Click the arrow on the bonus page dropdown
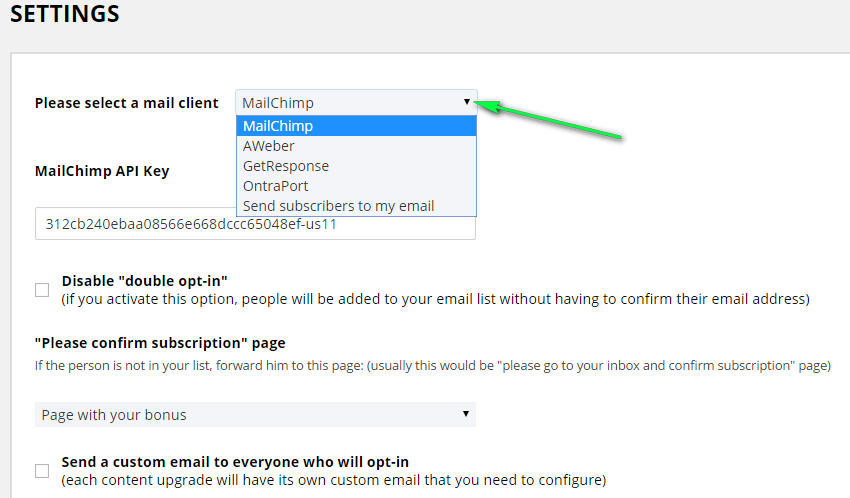850x498 pixels. 465,414
